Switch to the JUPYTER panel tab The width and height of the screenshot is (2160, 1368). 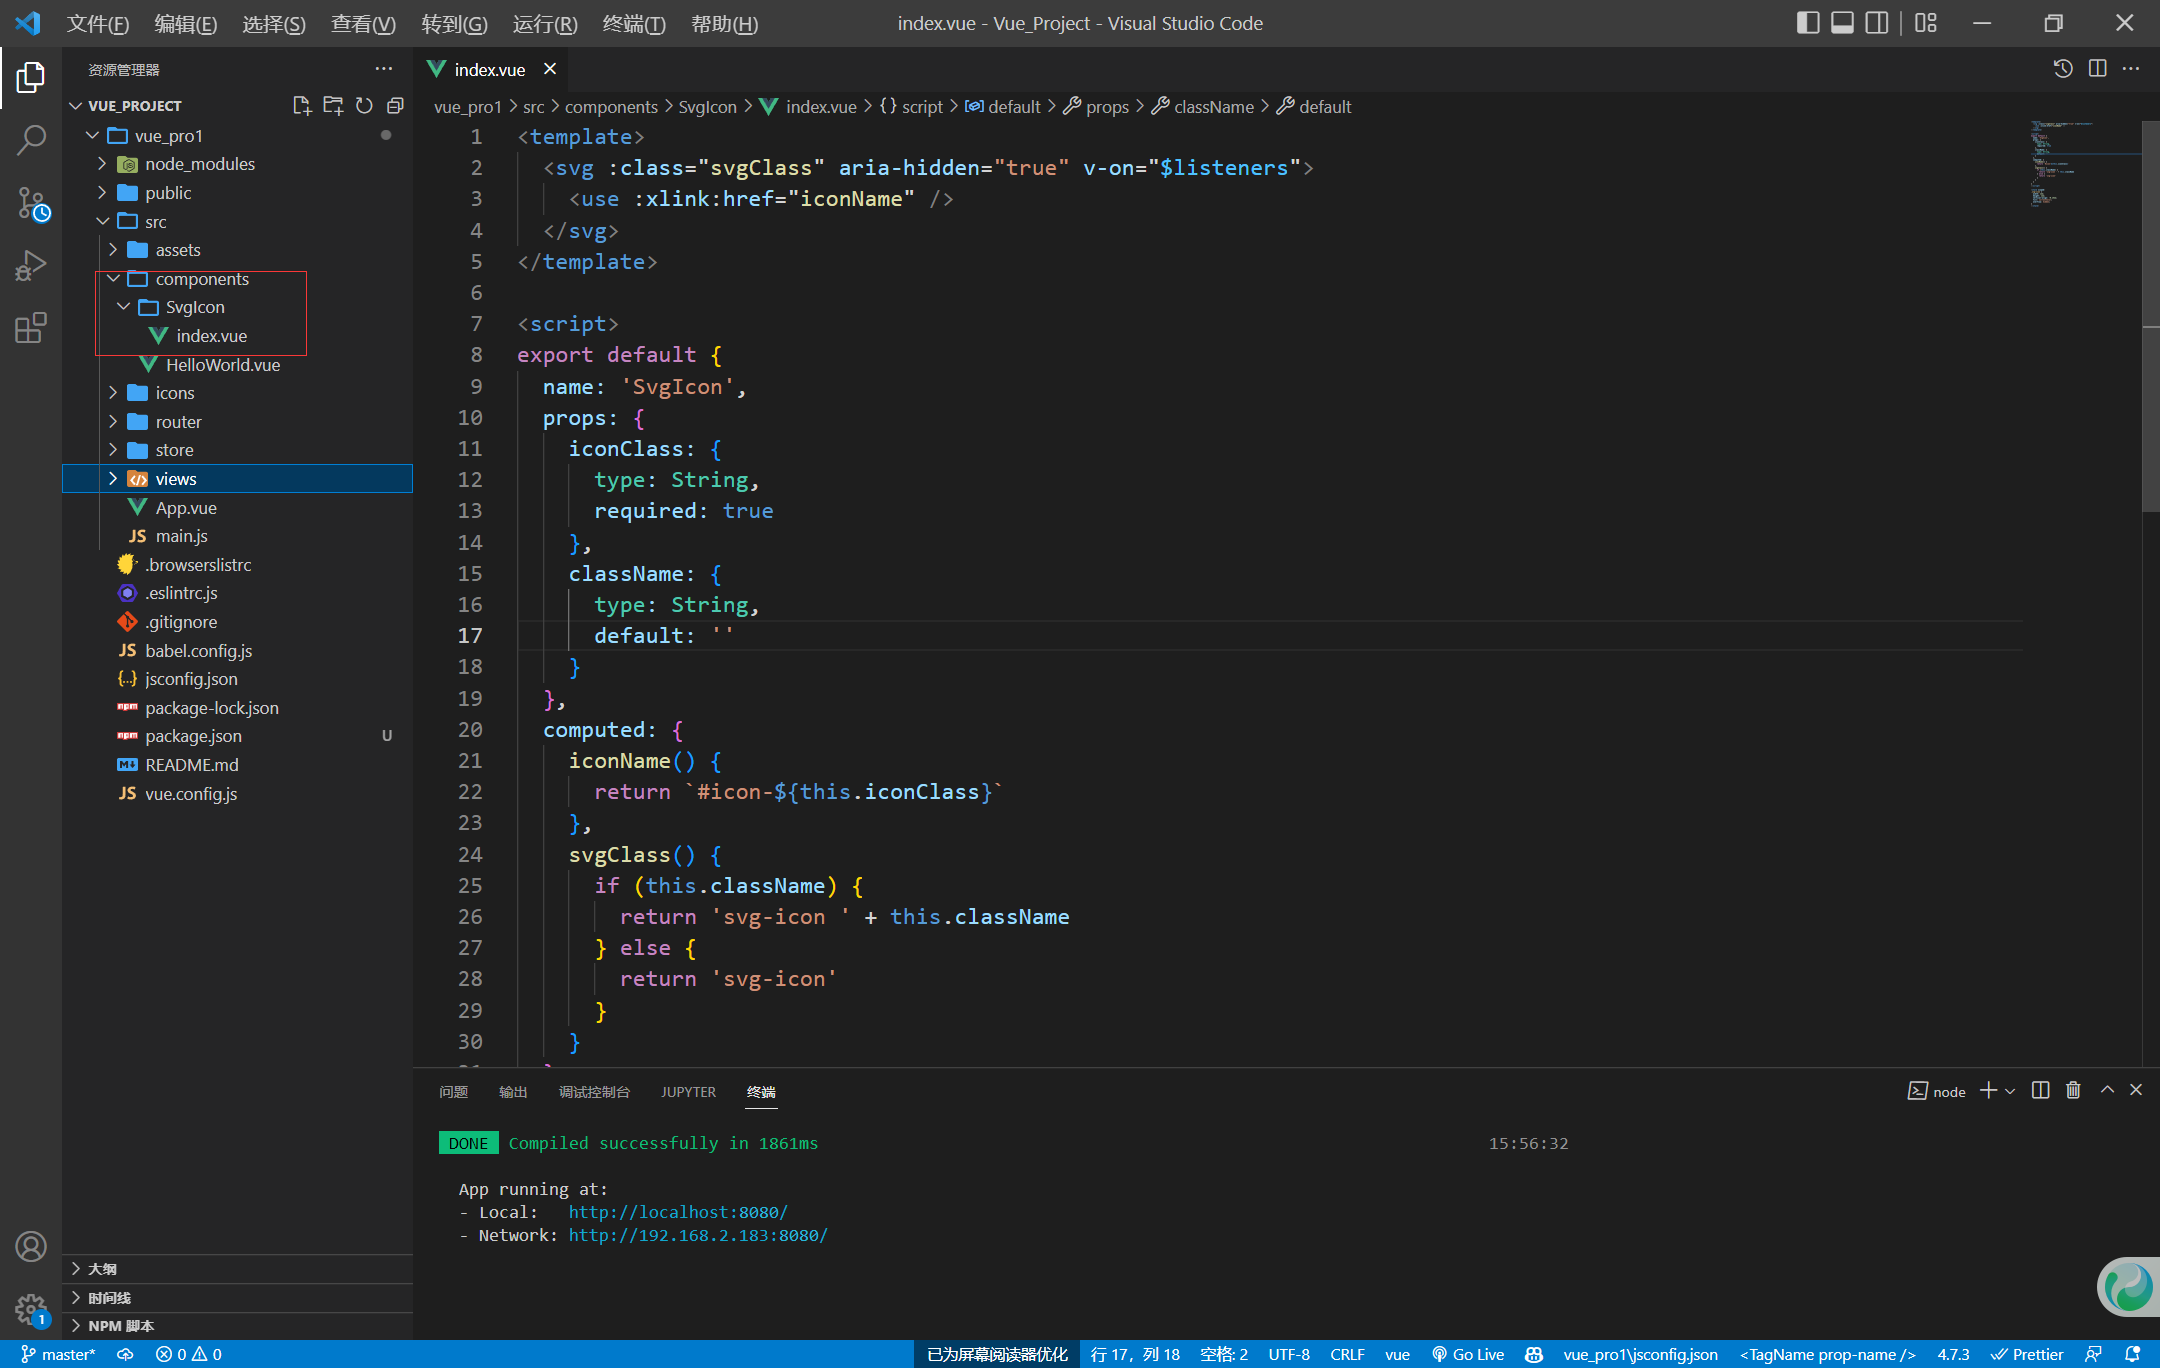tap(688, 1092)
